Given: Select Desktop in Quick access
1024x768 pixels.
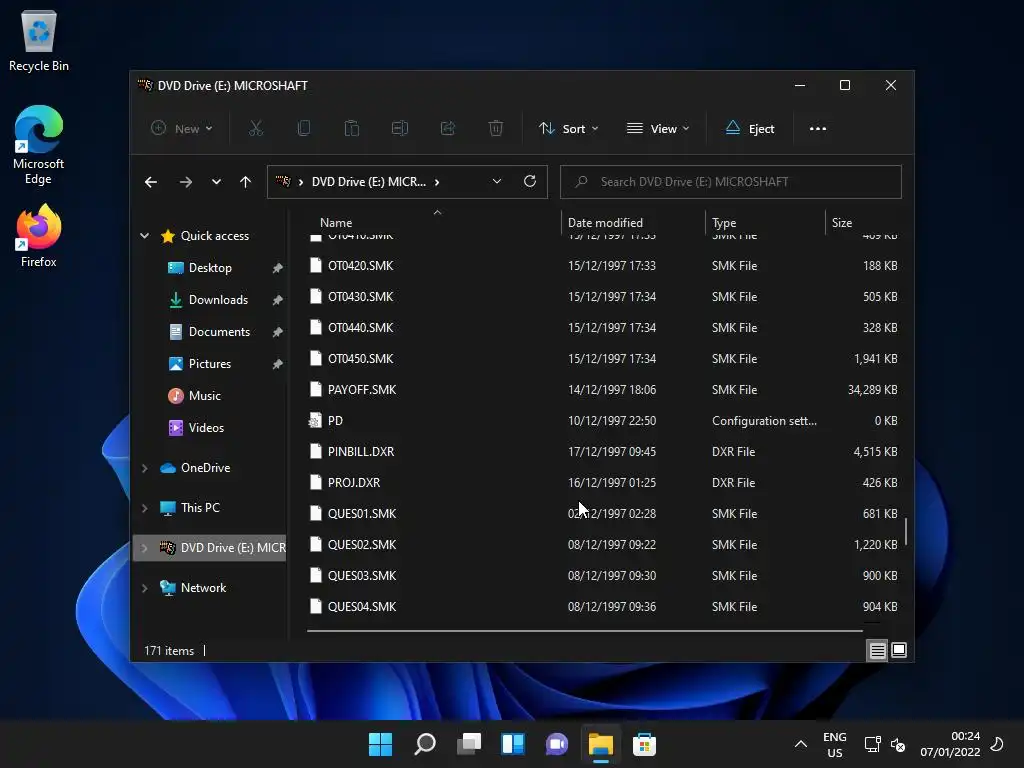Looking at the screenshot, I should [x=210, y=268].
